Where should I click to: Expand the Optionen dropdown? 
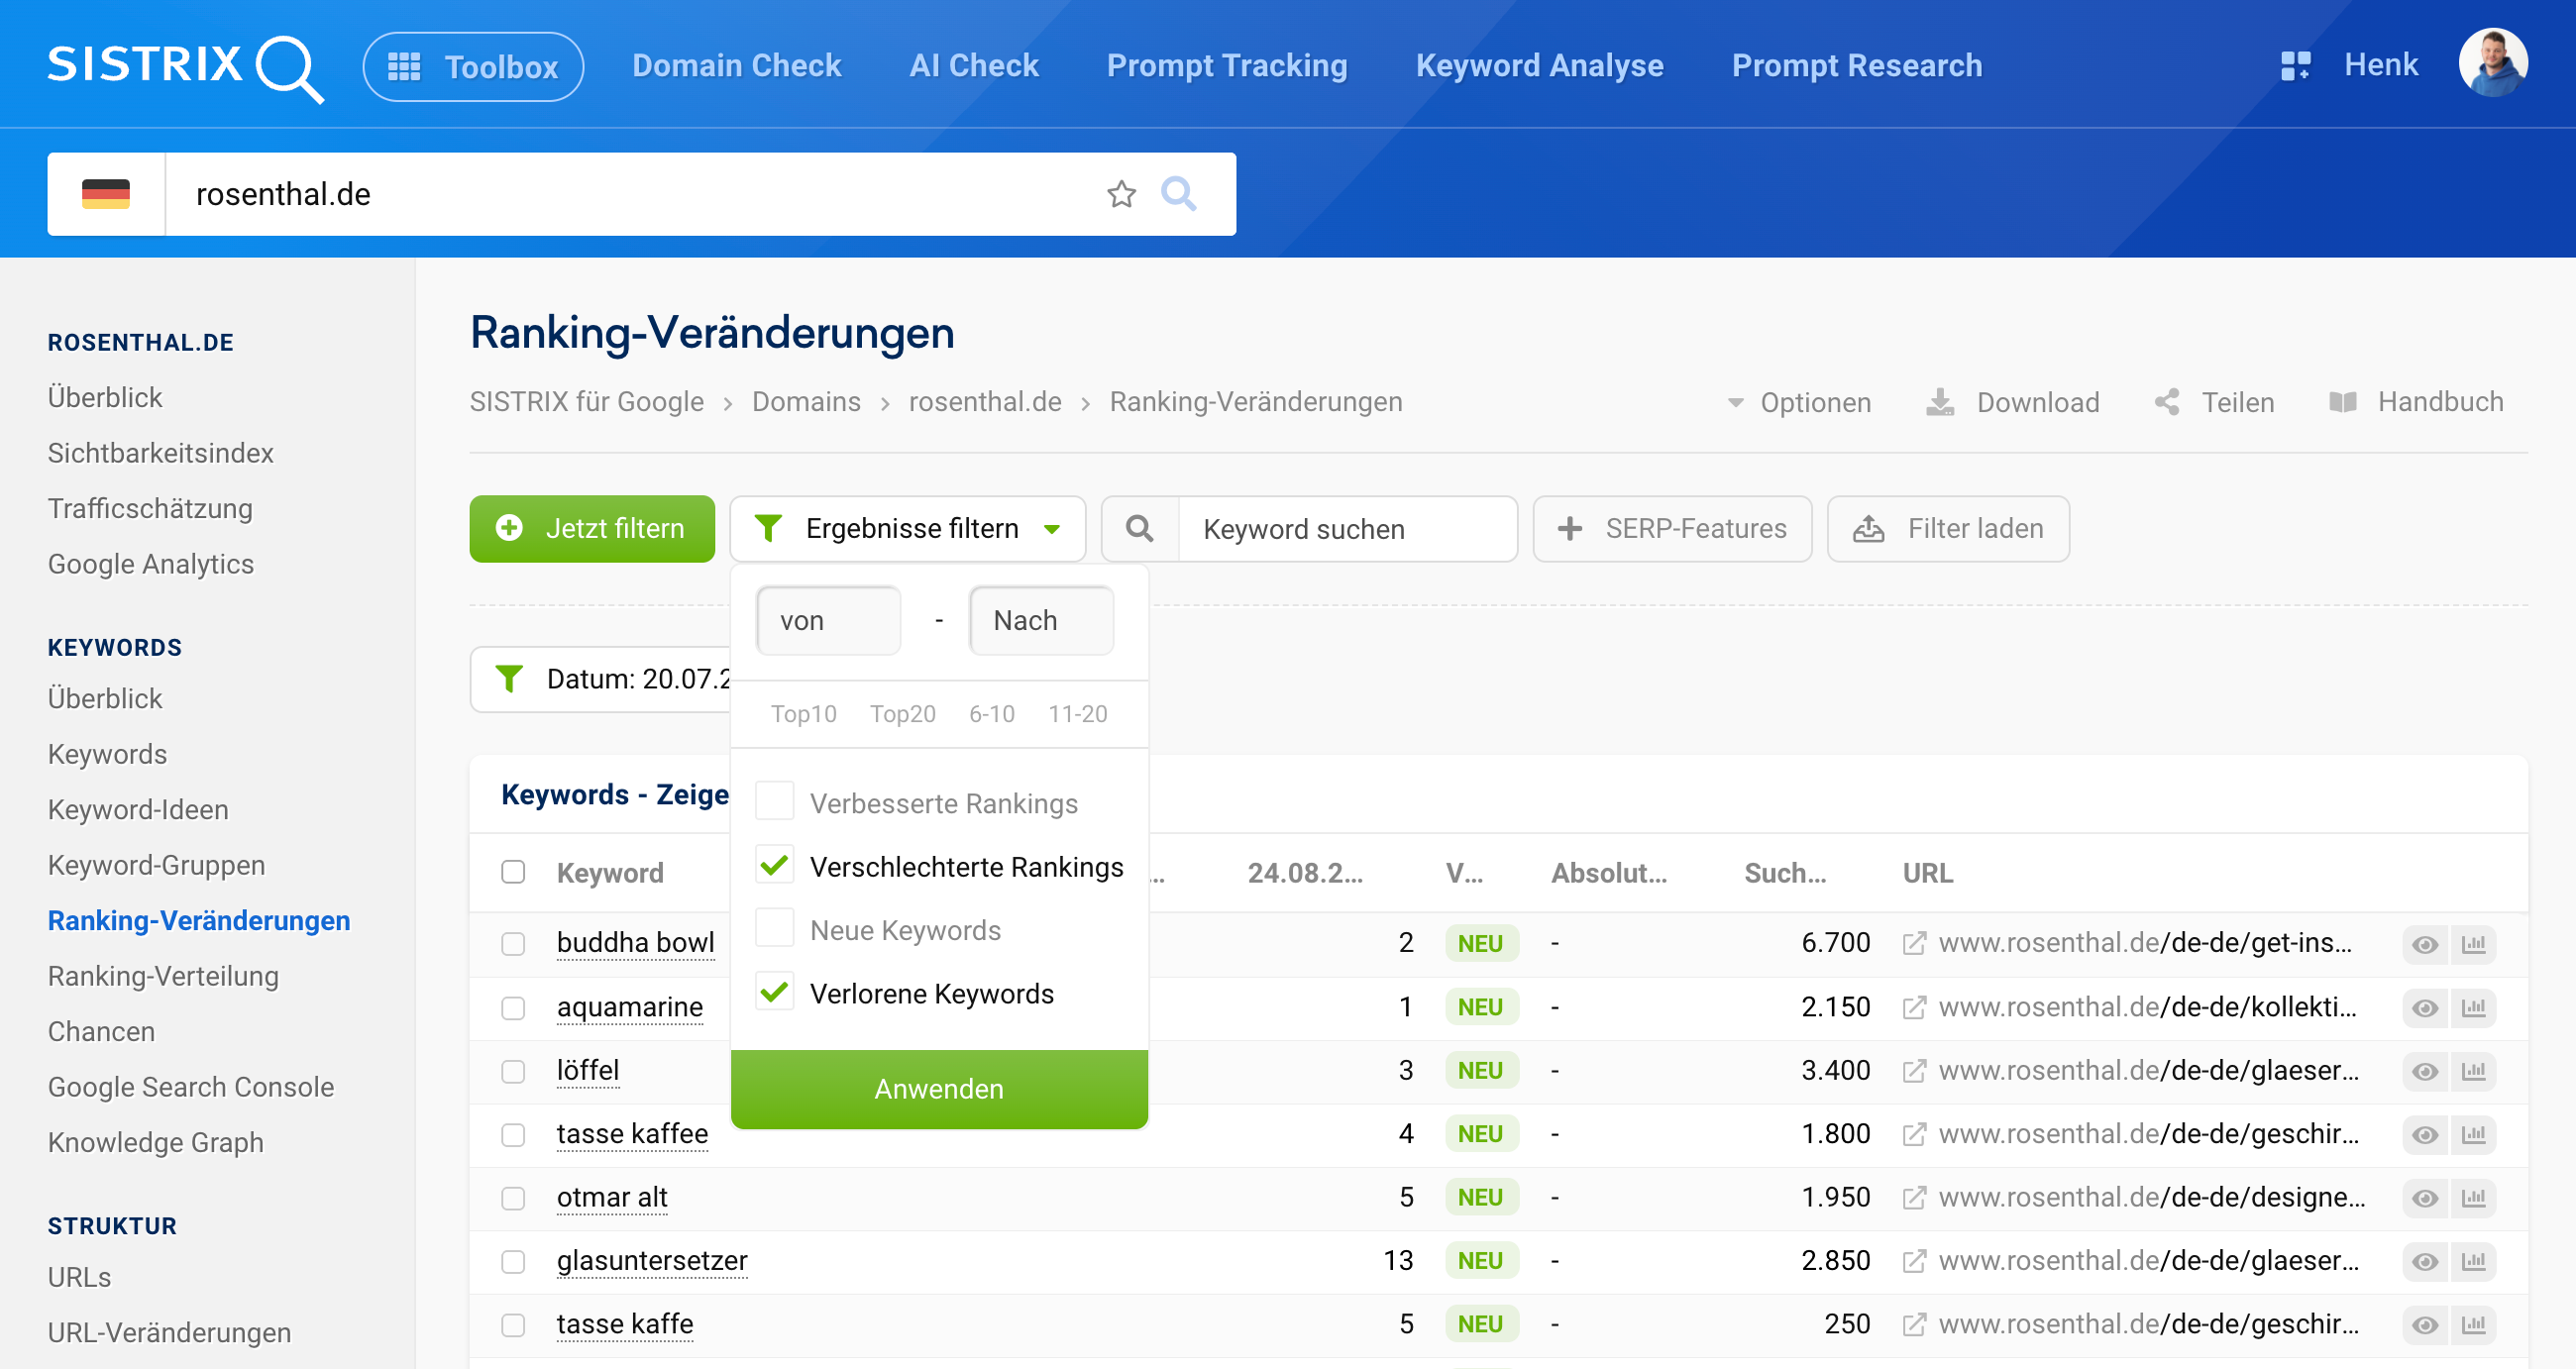[x=1800, y=402]
